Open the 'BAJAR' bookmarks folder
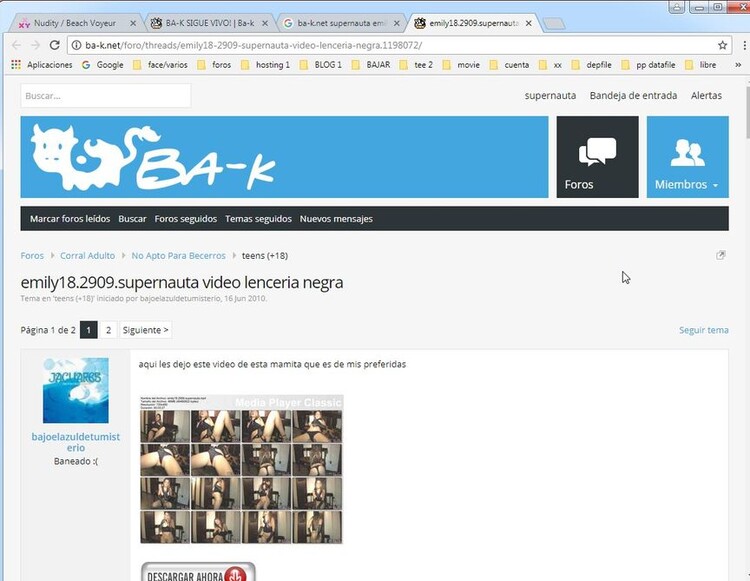The height and width of the screenshot is (581, 750). click(373, 65)
